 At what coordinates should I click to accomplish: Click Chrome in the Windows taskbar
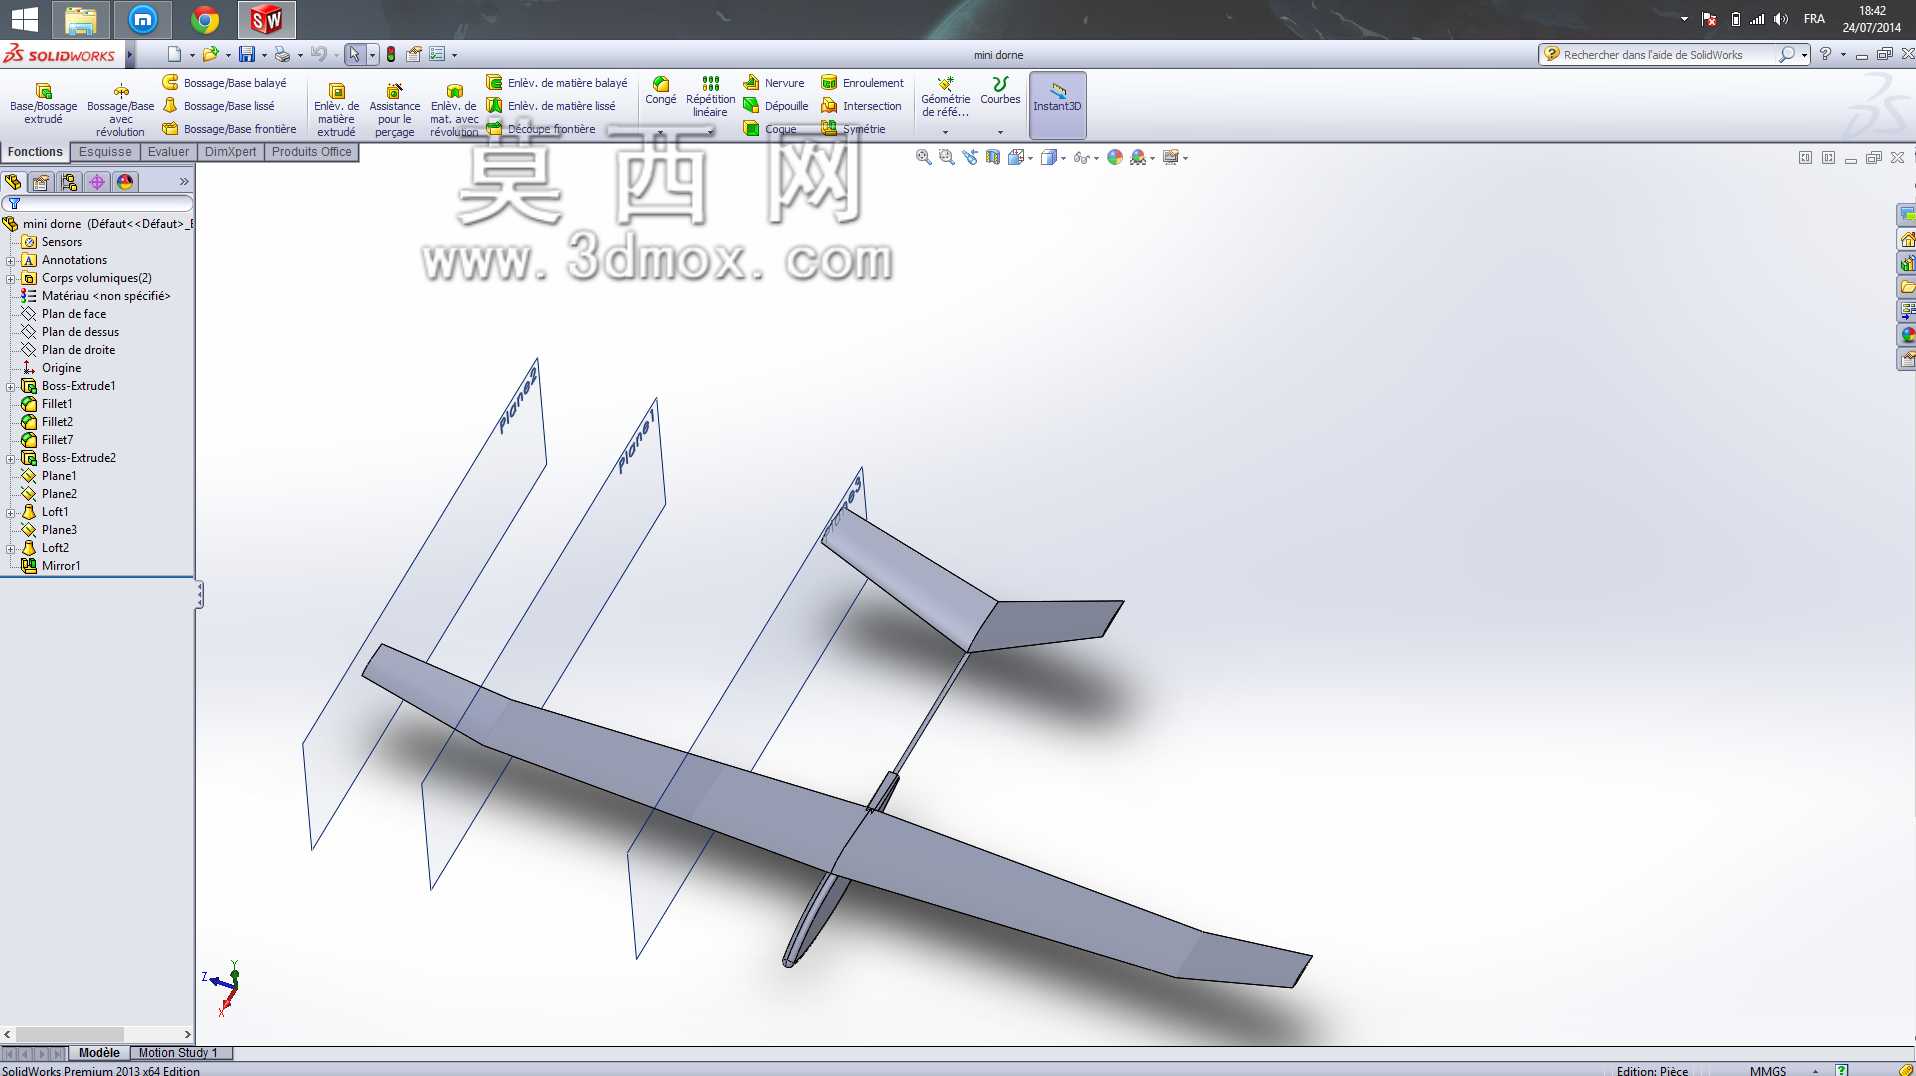point(205,19)
